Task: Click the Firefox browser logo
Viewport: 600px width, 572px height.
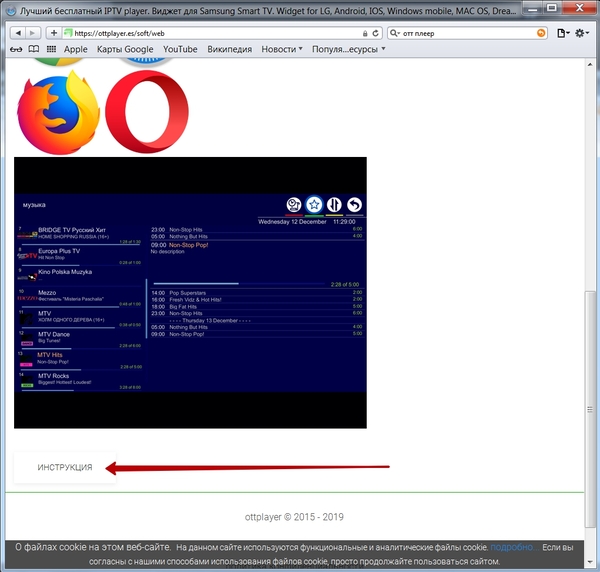Action: click(59, 112)
